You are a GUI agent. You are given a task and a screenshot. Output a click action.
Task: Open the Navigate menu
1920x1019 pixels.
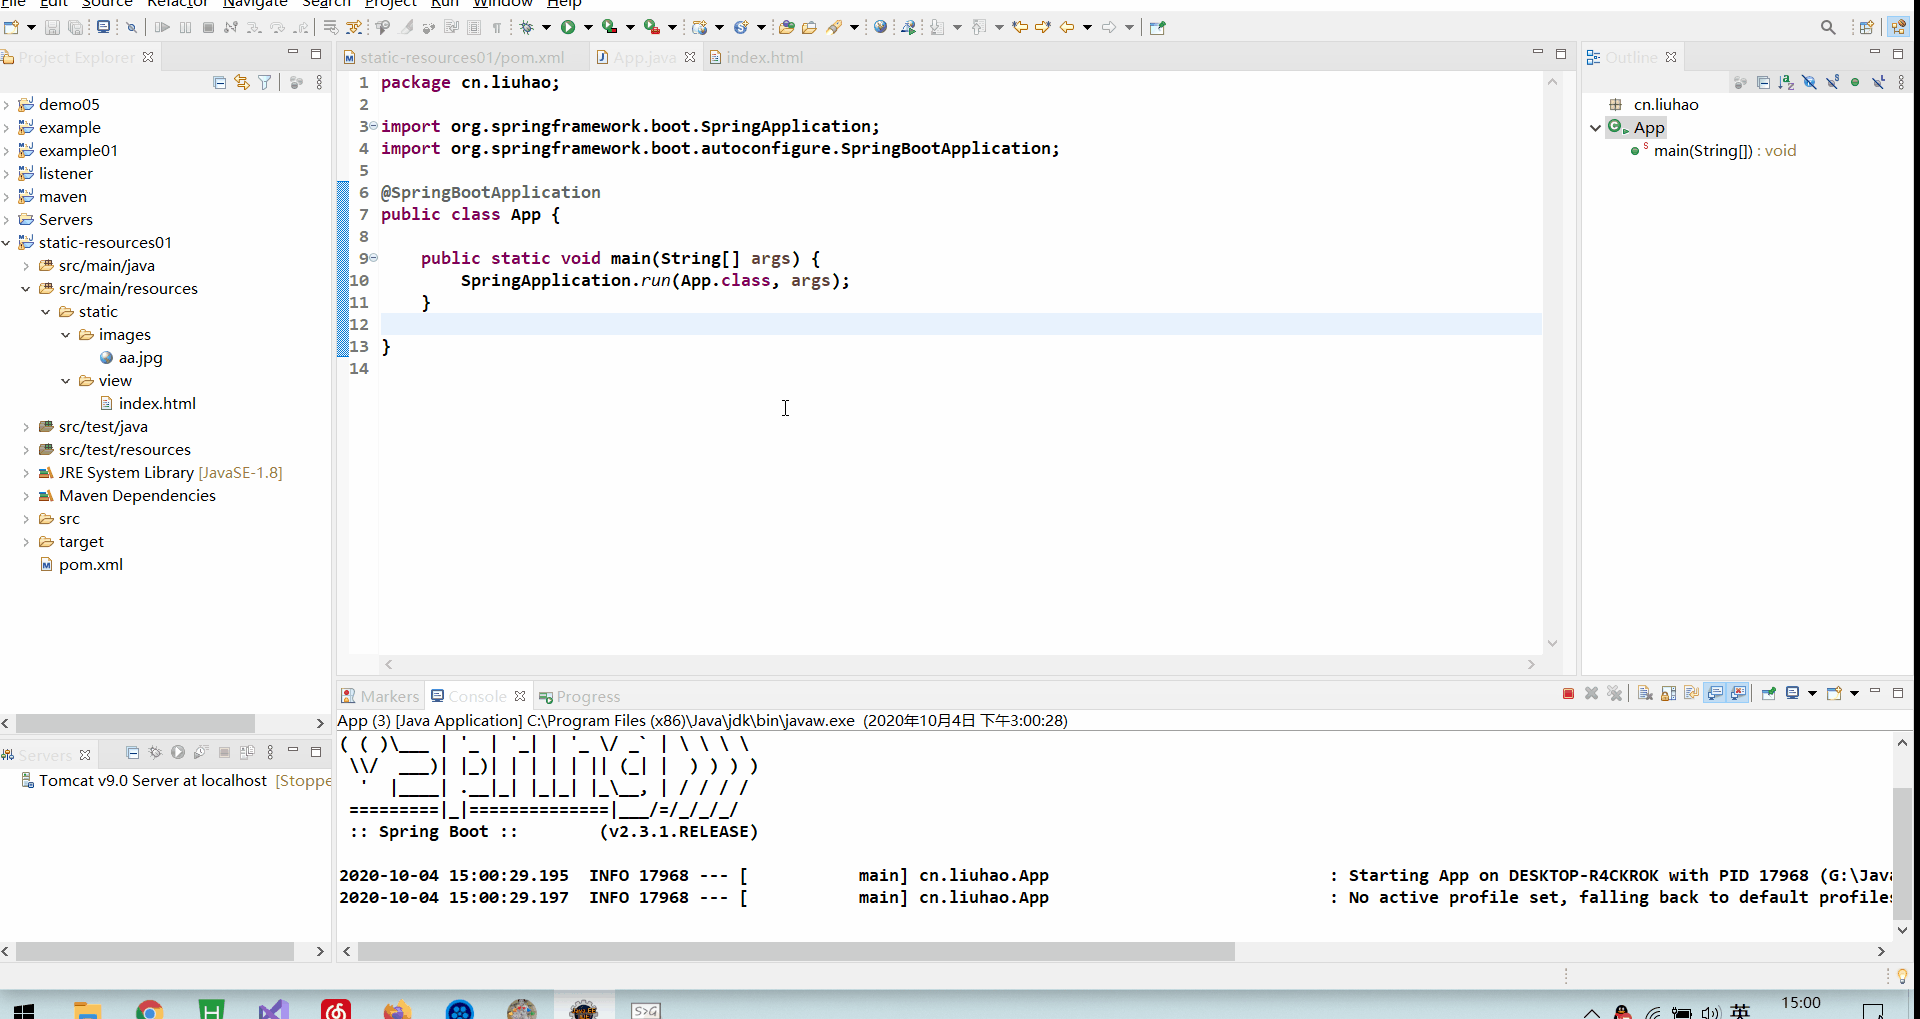pos(255,4)
